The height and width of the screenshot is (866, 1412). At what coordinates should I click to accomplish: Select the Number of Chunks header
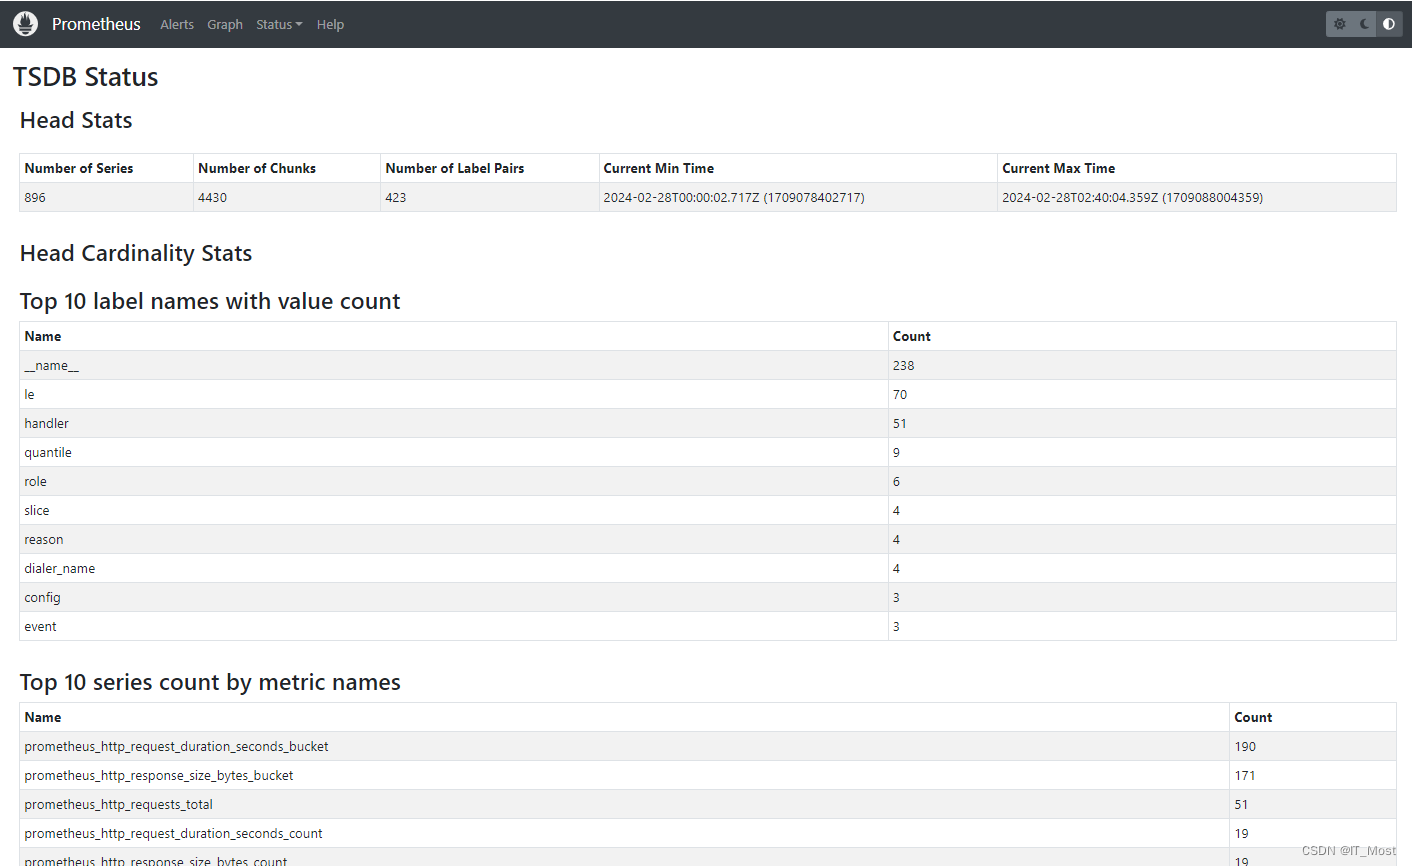[x=257, y=168]
